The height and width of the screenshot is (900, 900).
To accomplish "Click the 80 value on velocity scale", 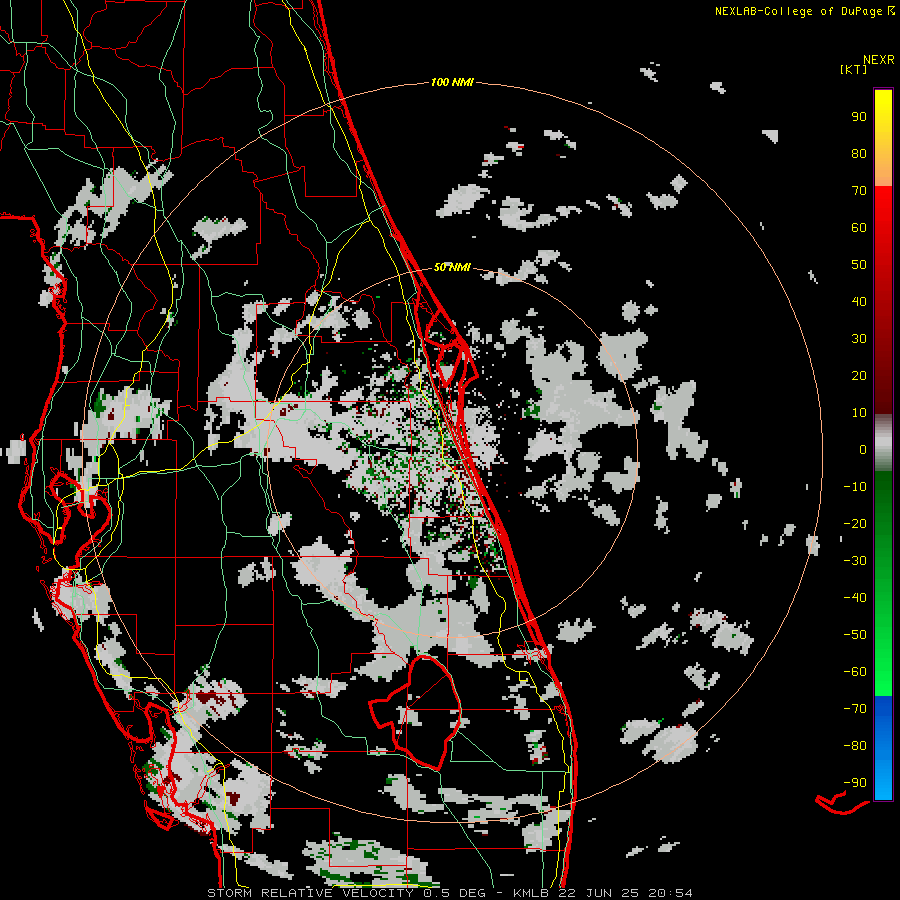I will 859,153.
